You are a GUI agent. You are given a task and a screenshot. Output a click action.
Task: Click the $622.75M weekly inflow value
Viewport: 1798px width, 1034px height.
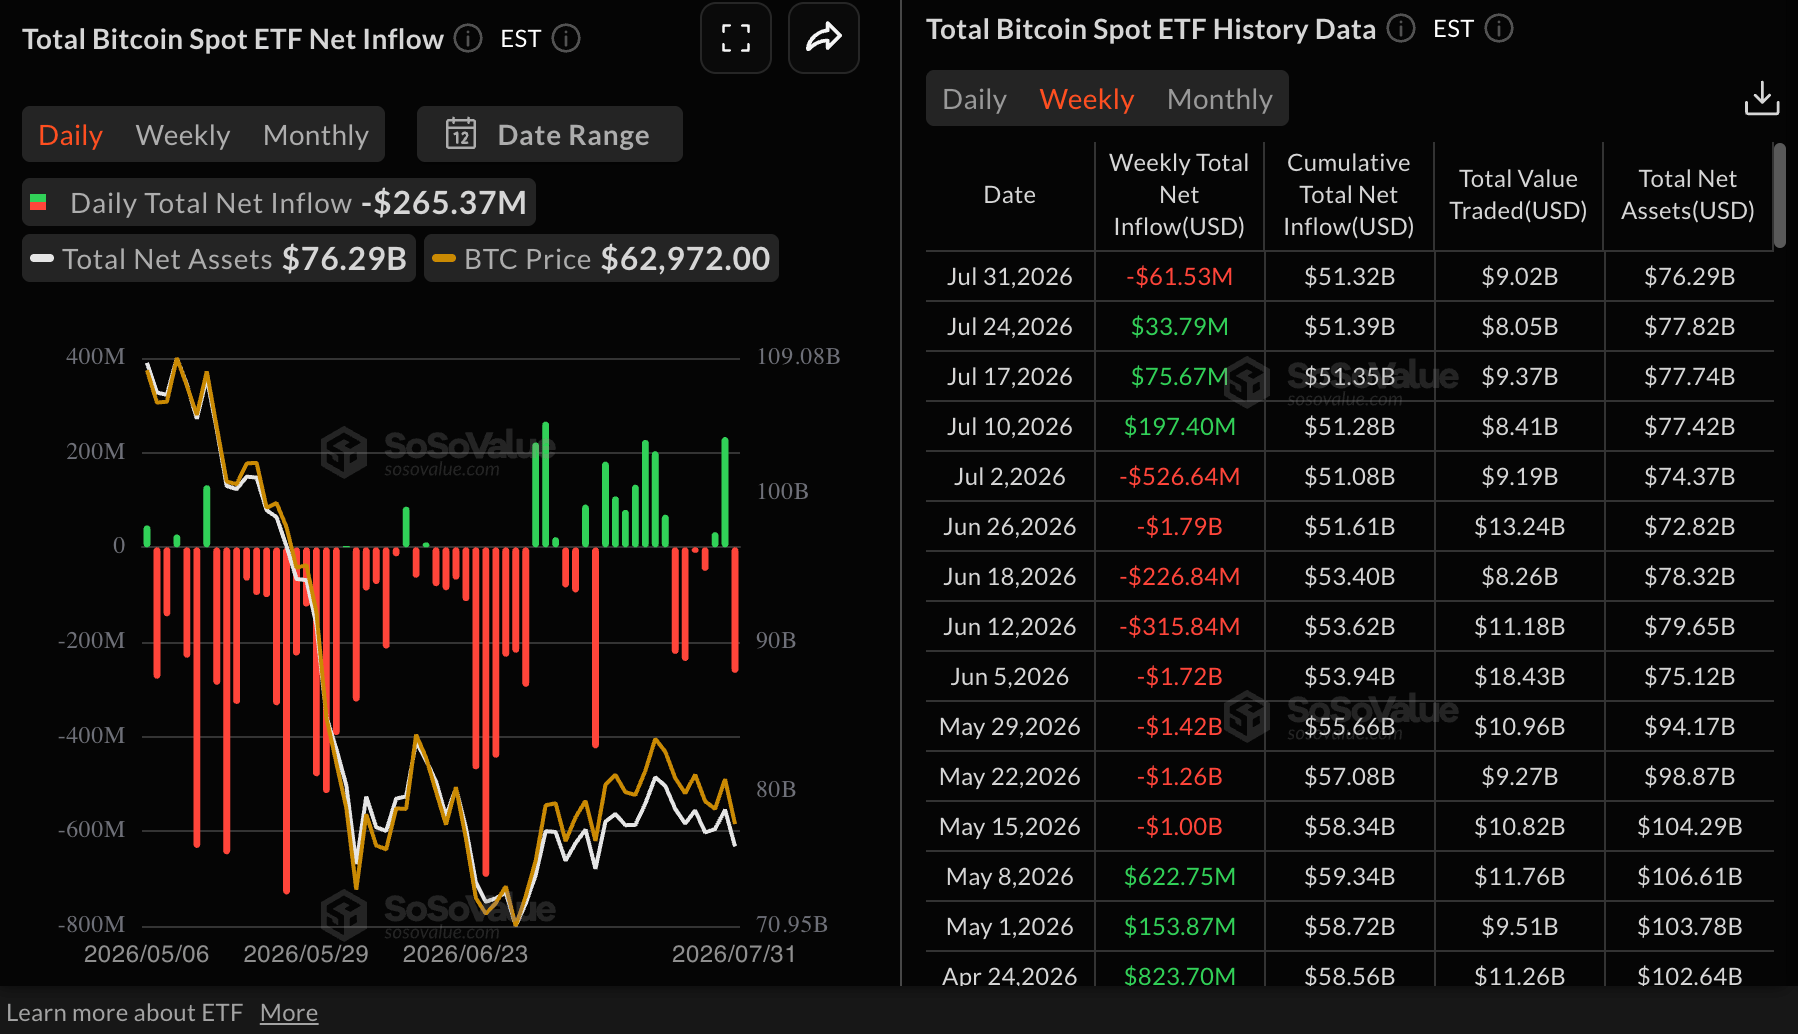pos(1179,876)
